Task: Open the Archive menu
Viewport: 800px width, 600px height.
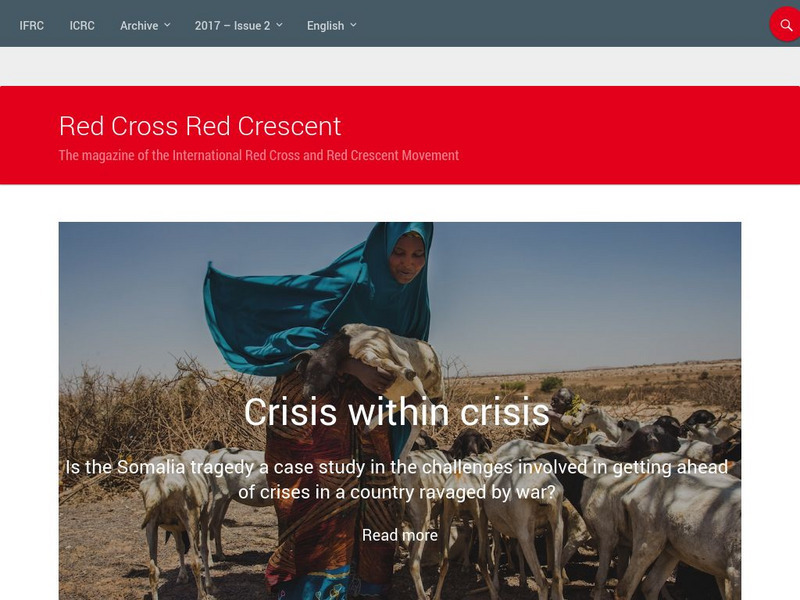Action: [x=145, y=26]
